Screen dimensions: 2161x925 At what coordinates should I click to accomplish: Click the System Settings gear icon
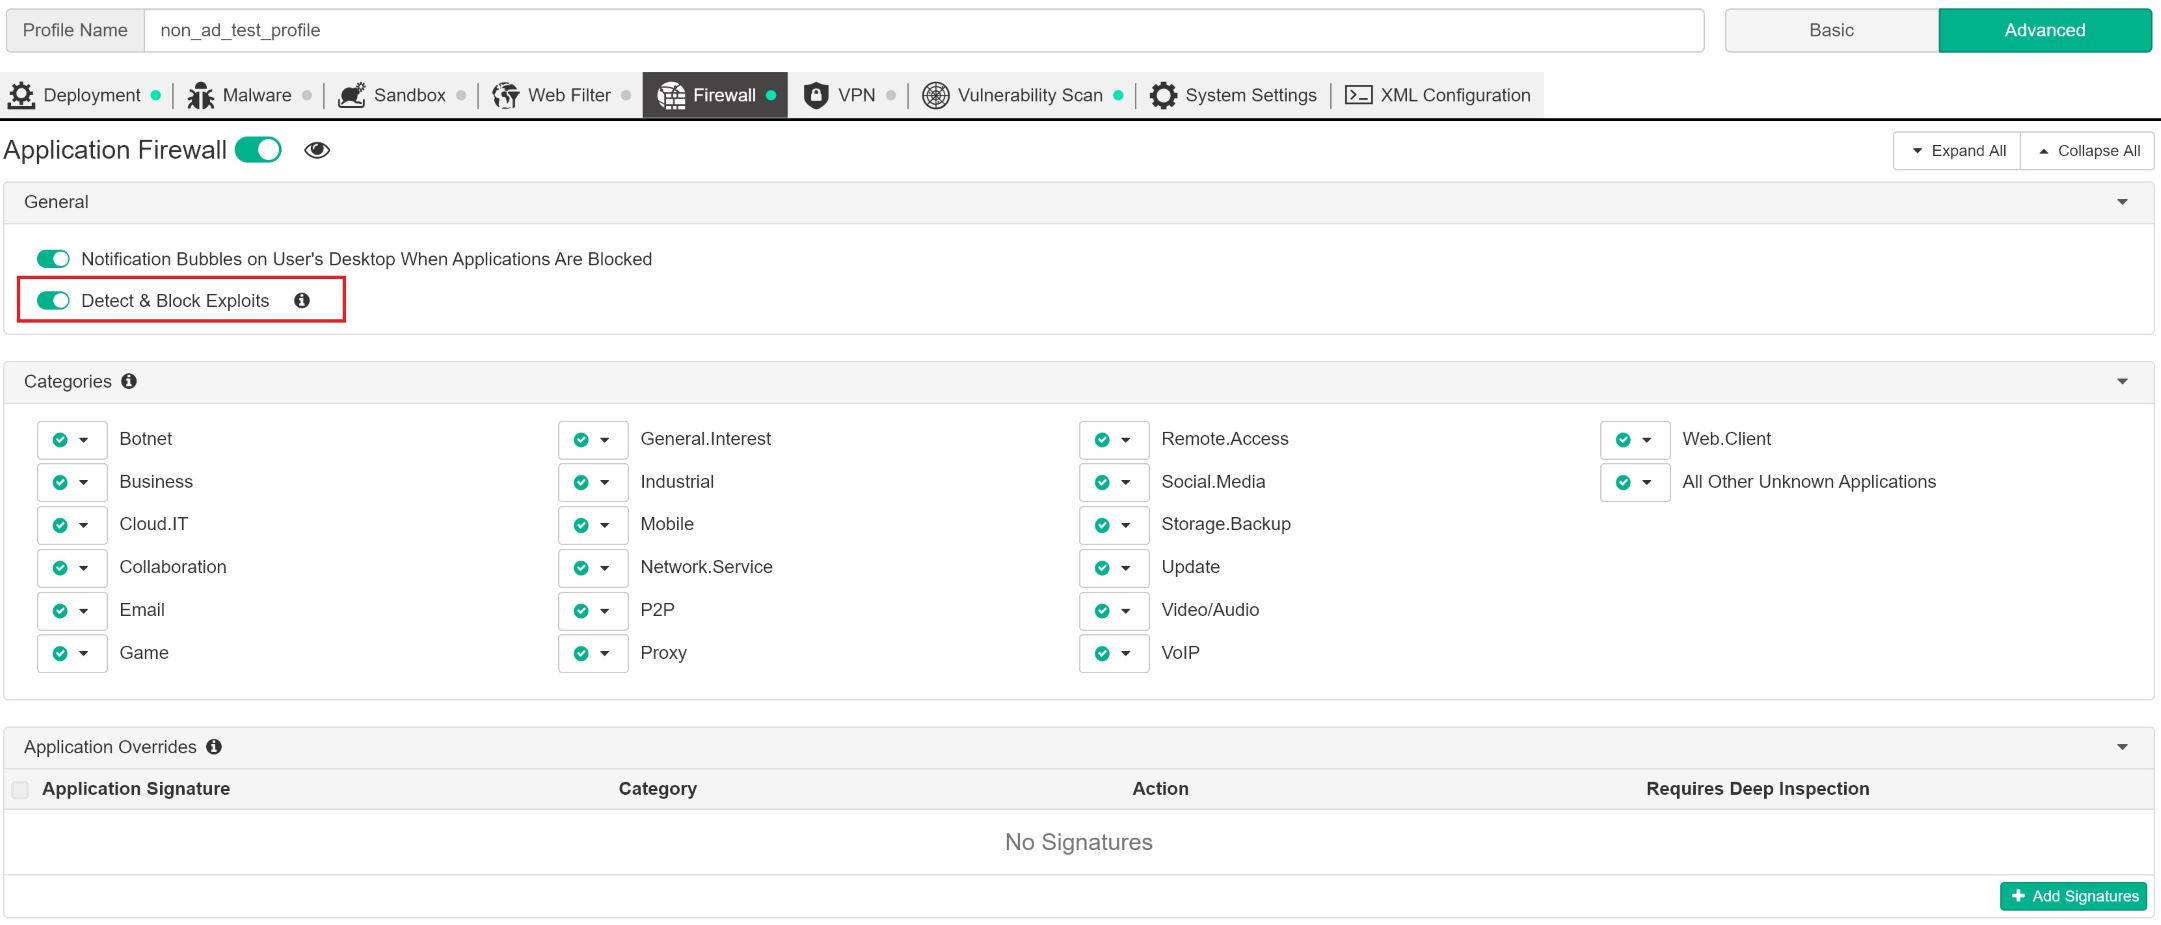[x=1163, y=95]
